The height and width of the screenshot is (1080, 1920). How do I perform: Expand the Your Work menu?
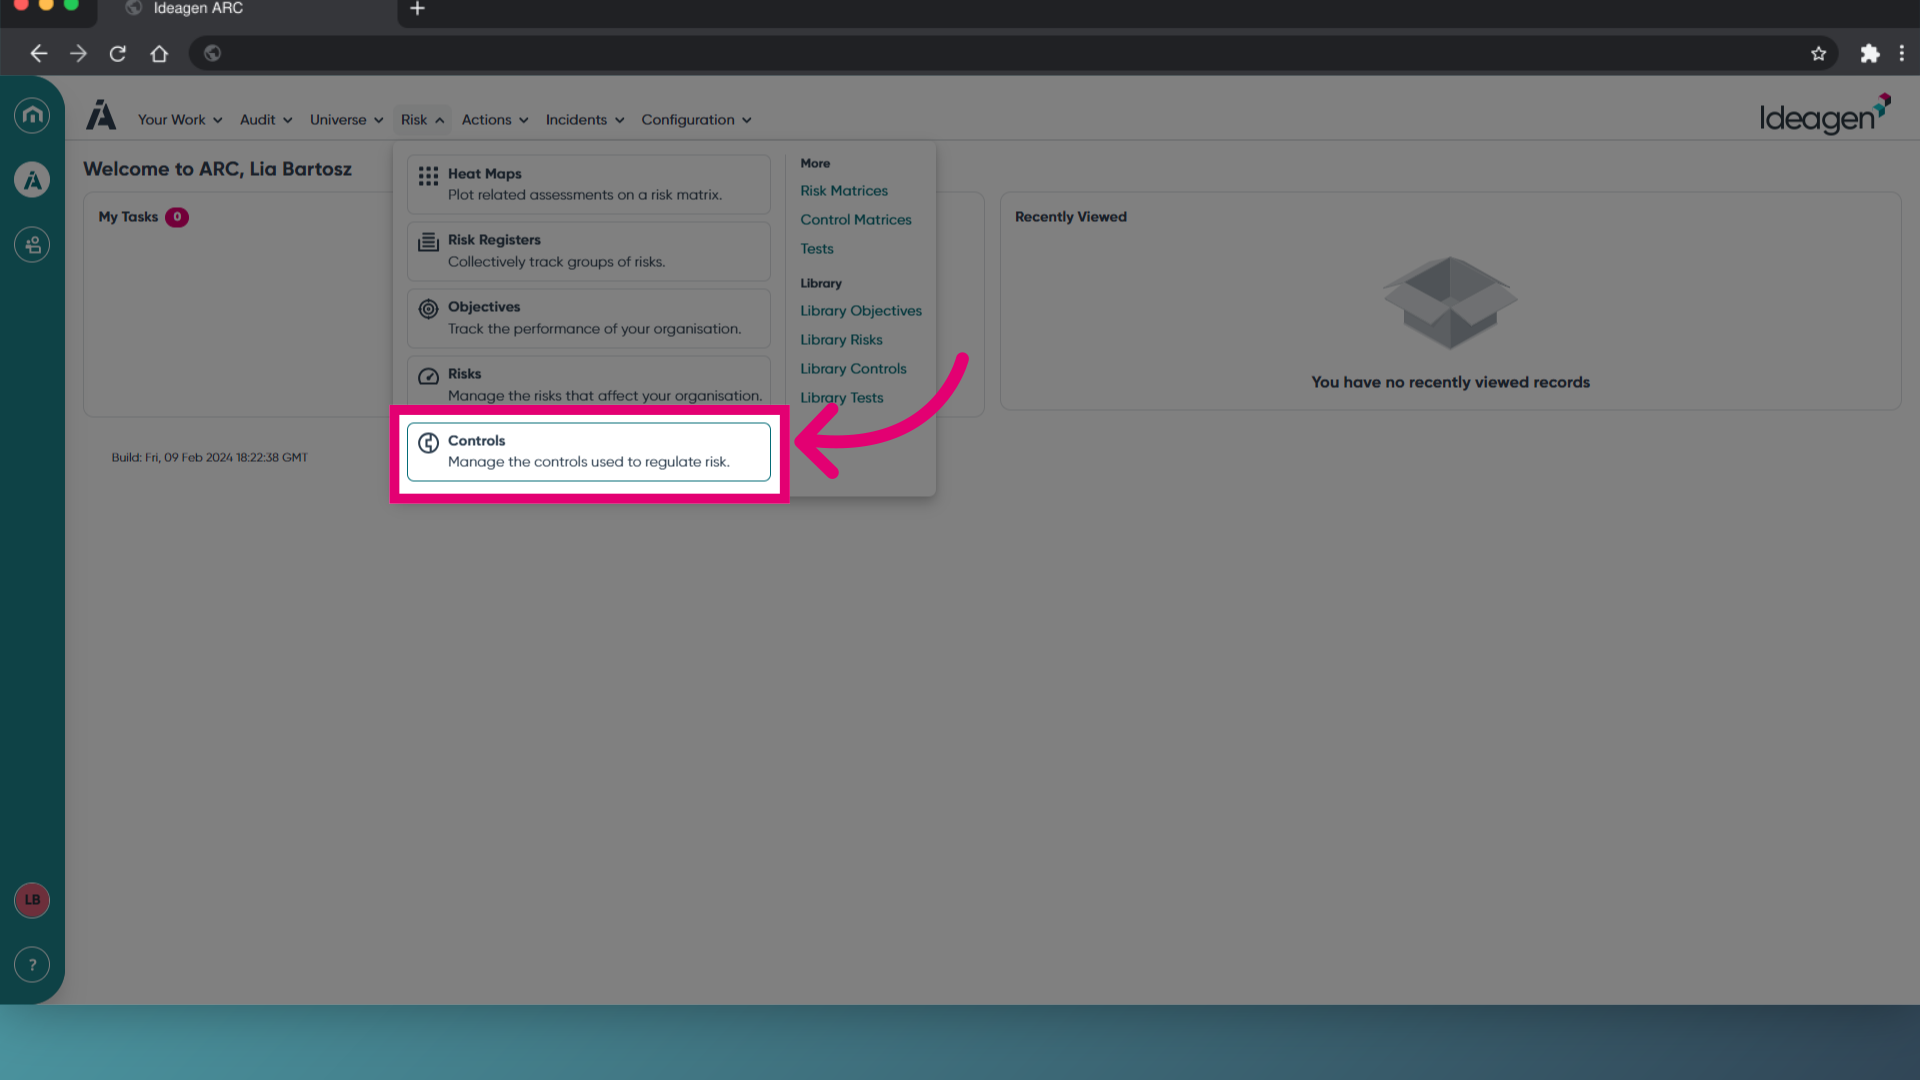tap(180, 120)
